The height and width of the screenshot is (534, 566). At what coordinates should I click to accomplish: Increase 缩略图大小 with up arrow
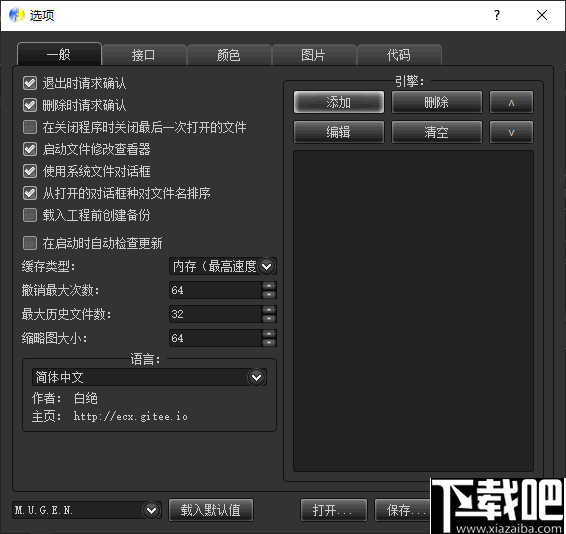[269, 334]
